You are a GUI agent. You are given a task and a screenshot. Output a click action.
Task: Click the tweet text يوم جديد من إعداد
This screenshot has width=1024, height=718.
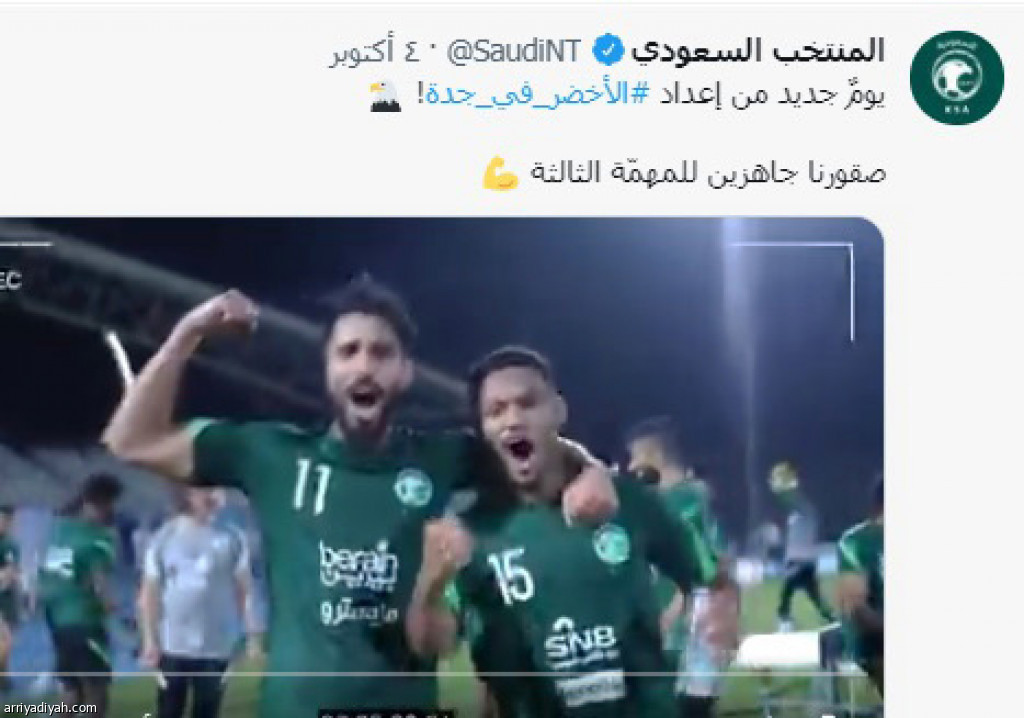(x=772, y=95)
